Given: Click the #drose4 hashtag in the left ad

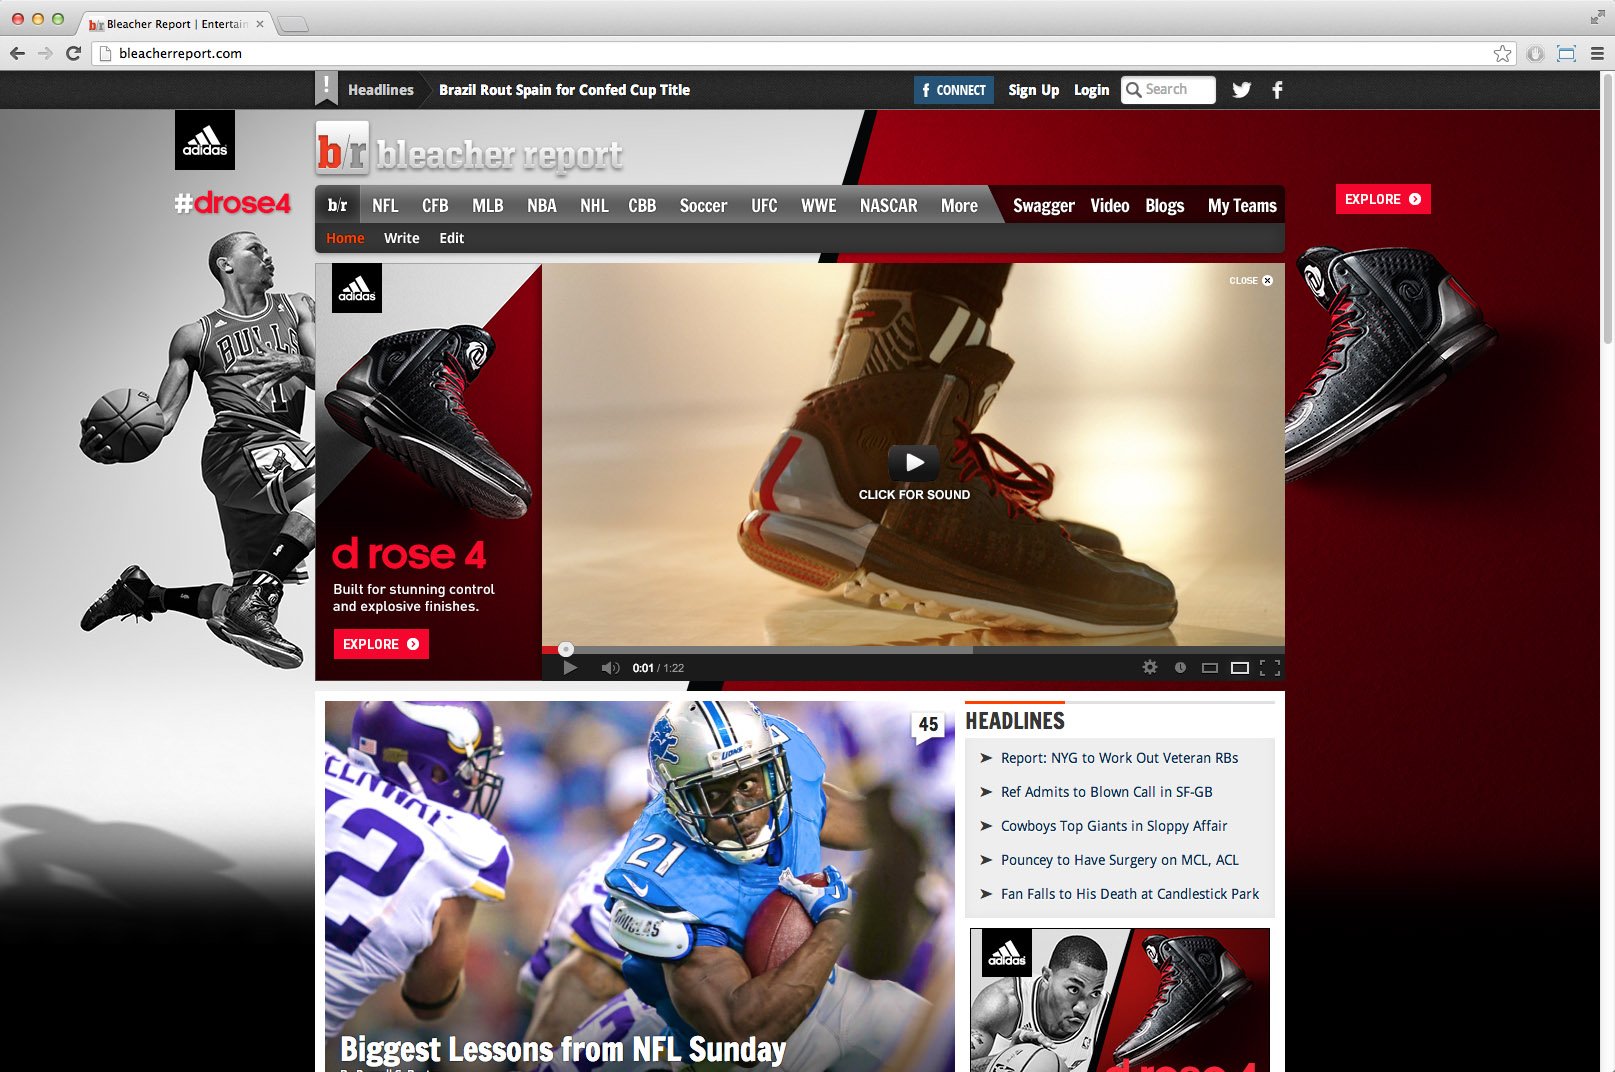Looking at the screenshot, I should (x=232, y=203).
